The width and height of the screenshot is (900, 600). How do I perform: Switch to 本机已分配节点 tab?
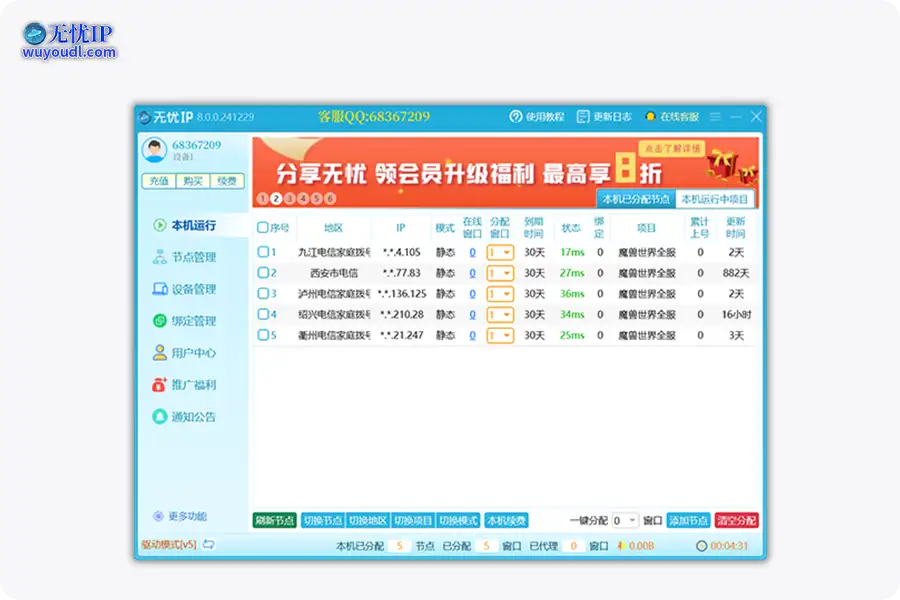pos(636,199)
